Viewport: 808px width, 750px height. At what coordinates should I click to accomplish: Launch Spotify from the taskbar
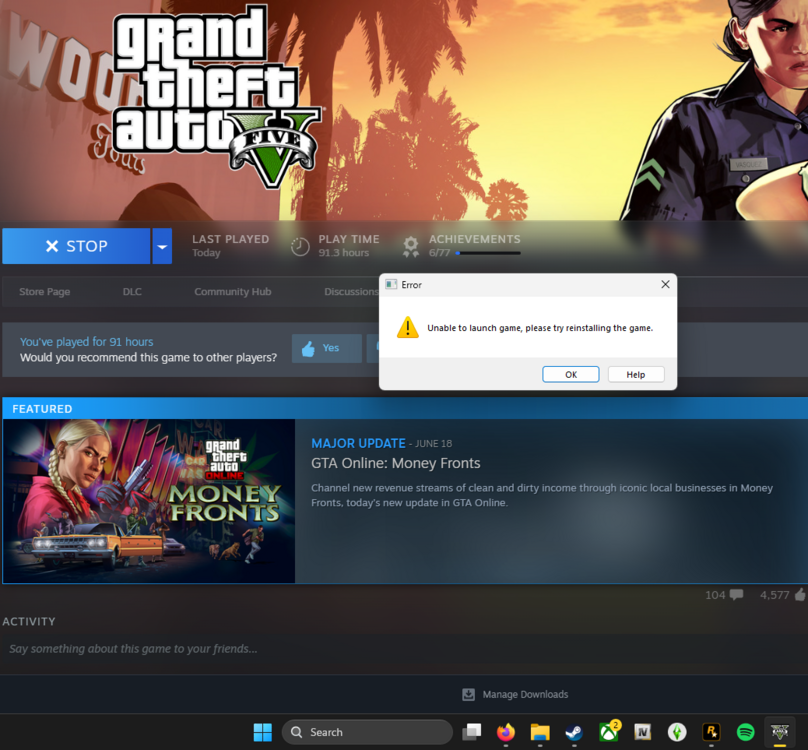(744, 731)
